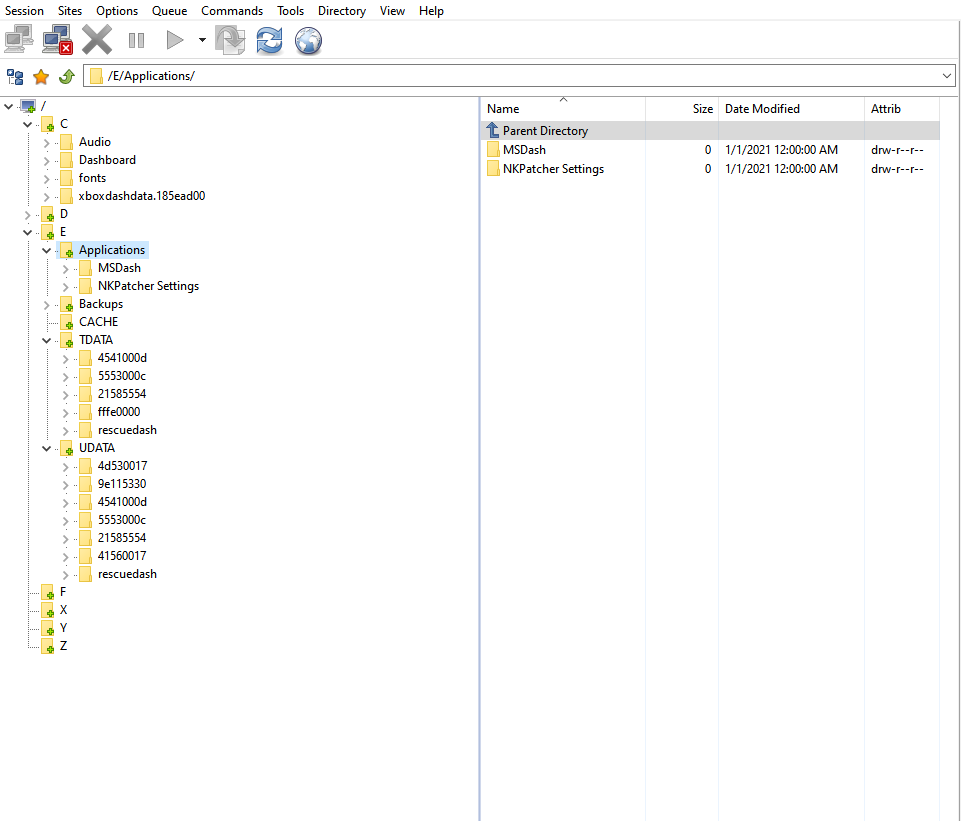The width and height of the screenshot is (961, 821).
Task: Open the Queue menu
Action: click(x=169, y=11)
